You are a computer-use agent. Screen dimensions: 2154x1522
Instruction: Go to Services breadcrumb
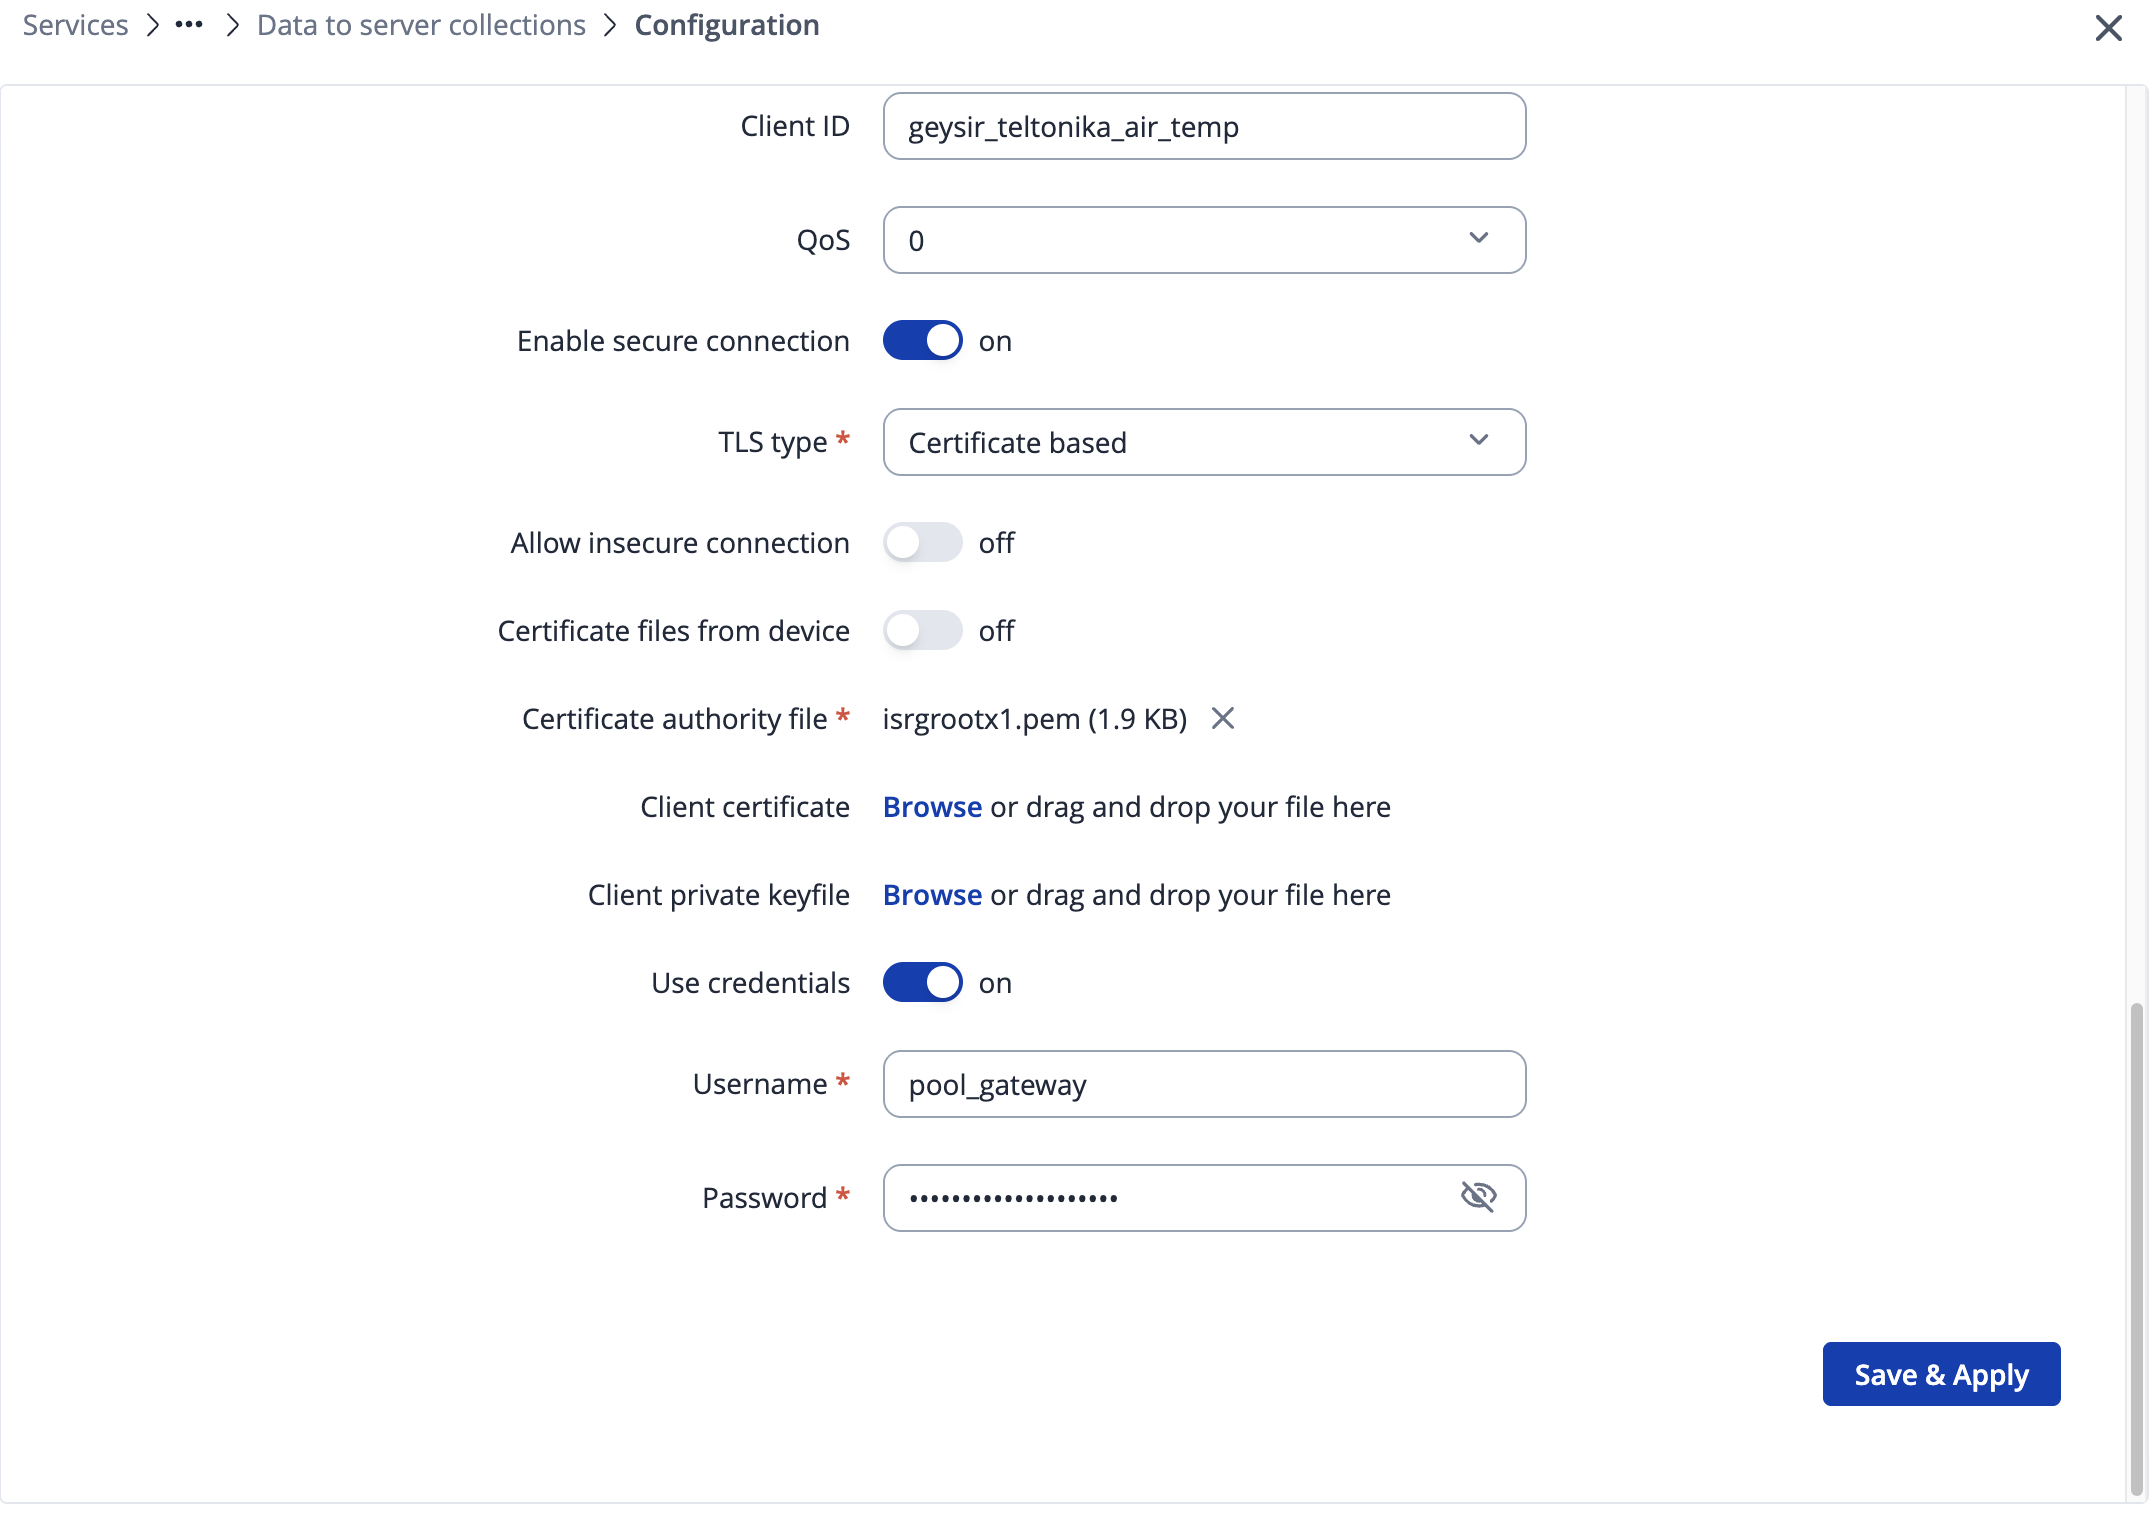point(75,25)
